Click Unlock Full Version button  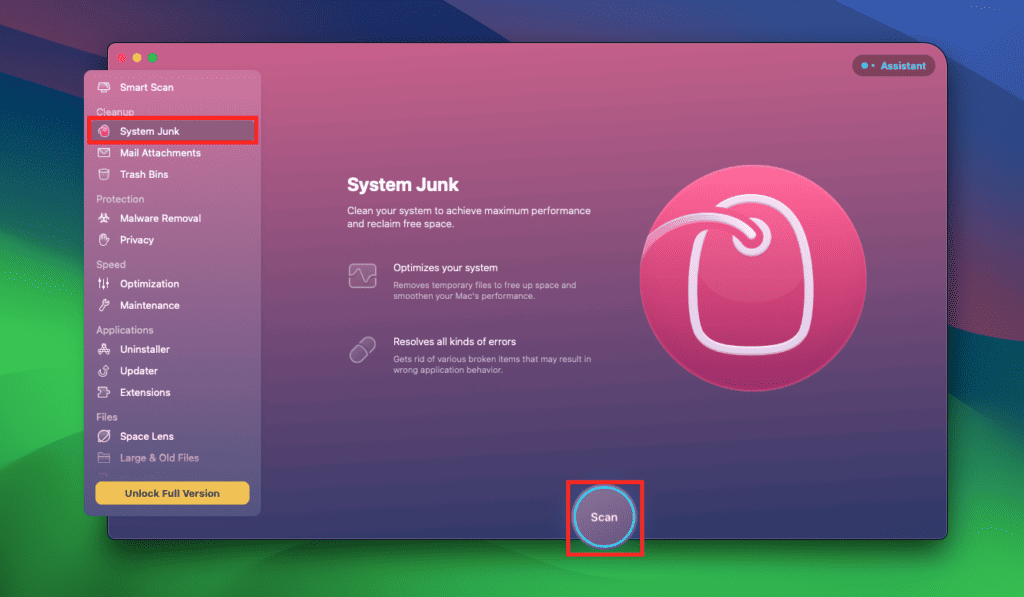tap(172, 493)
